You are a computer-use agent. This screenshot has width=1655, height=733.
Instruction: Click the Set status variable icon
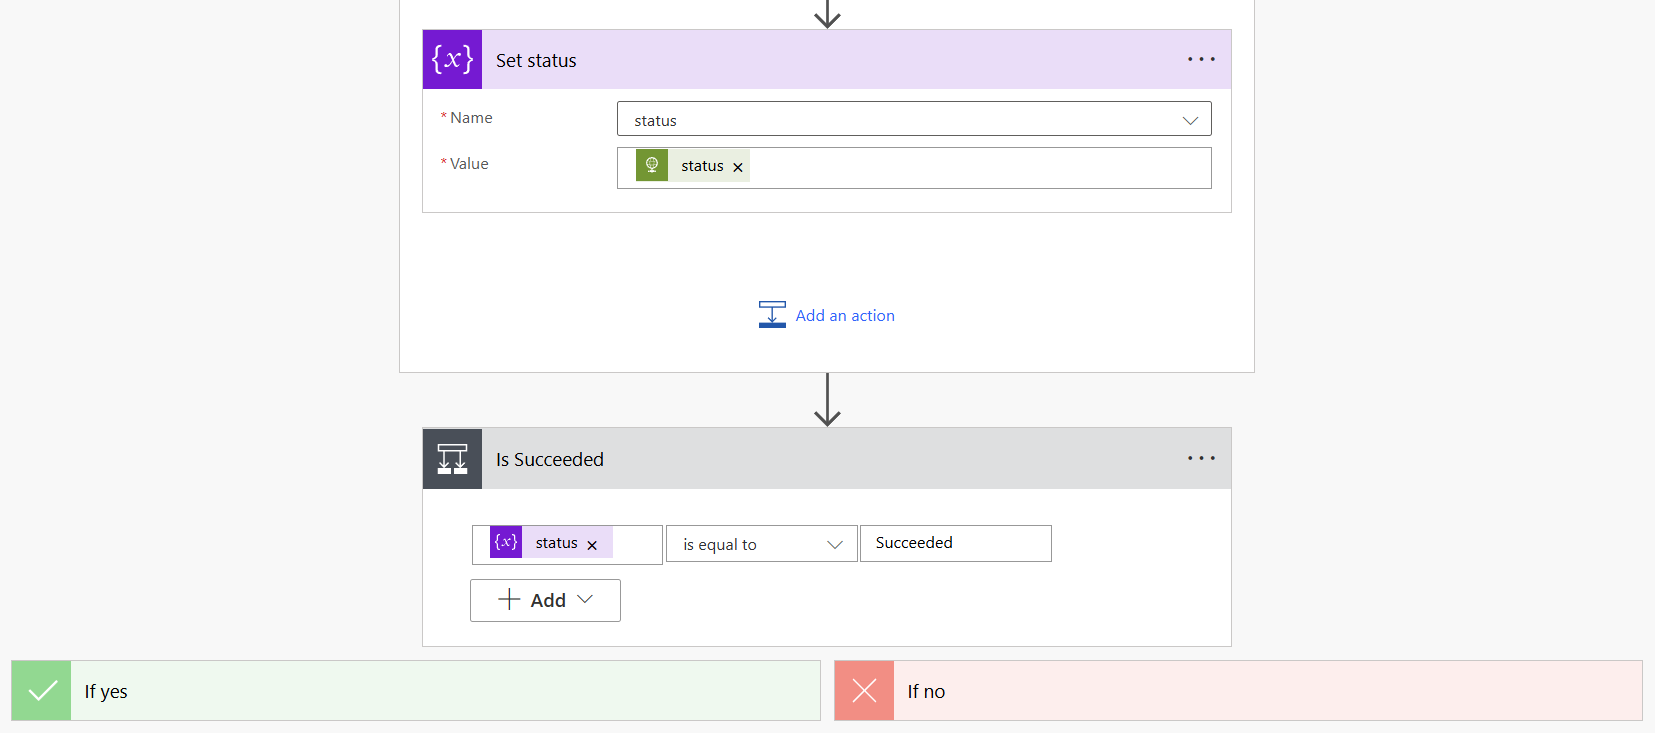point(452,59)
